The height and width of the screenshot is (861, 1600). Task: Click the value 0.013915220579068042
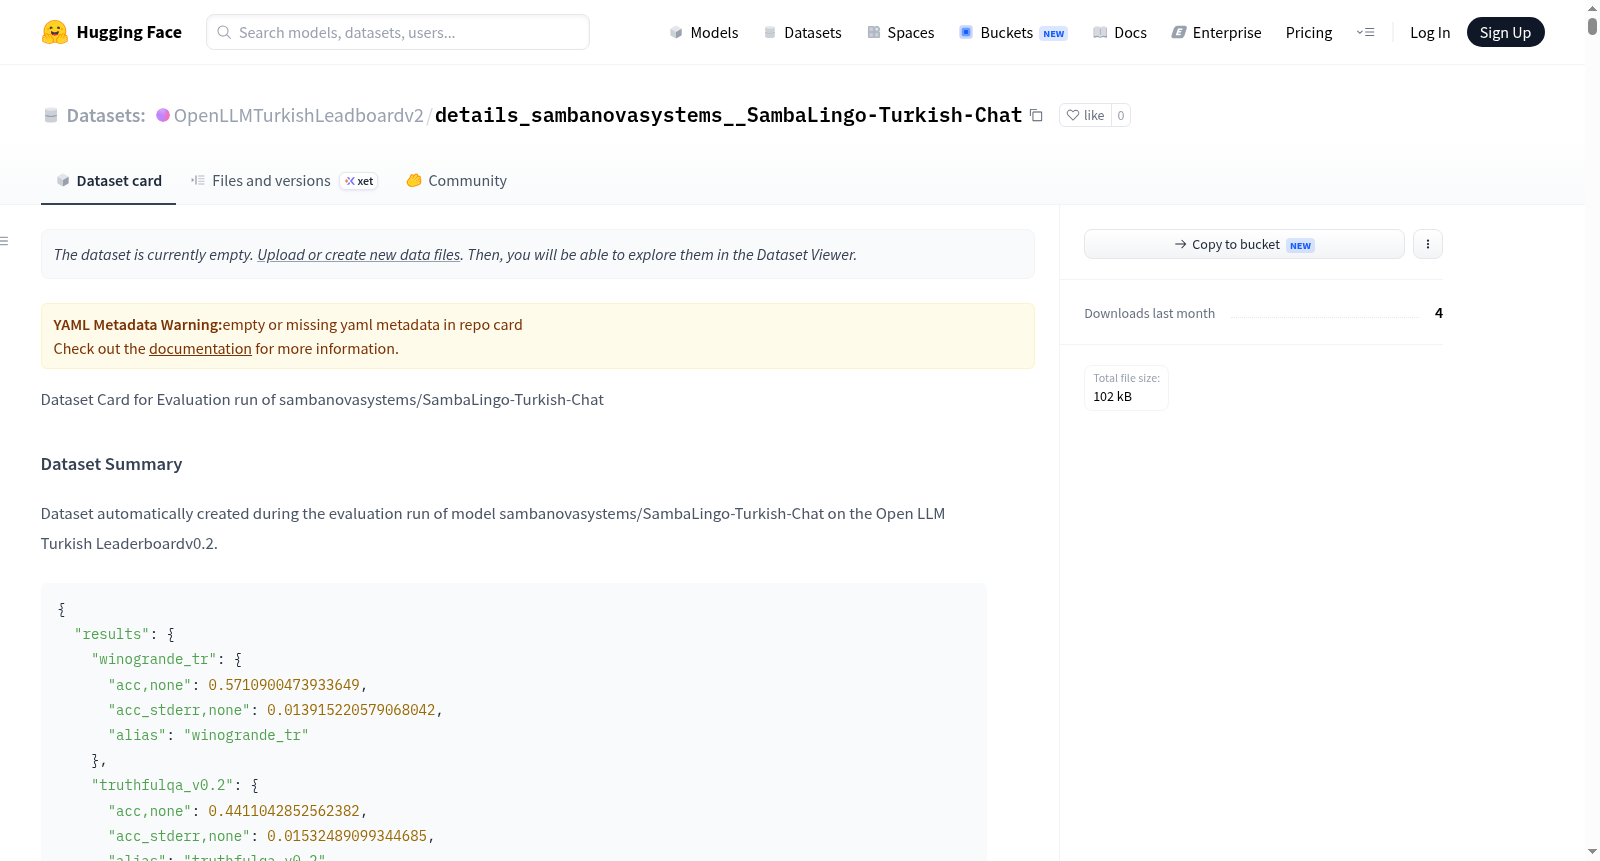351,710
